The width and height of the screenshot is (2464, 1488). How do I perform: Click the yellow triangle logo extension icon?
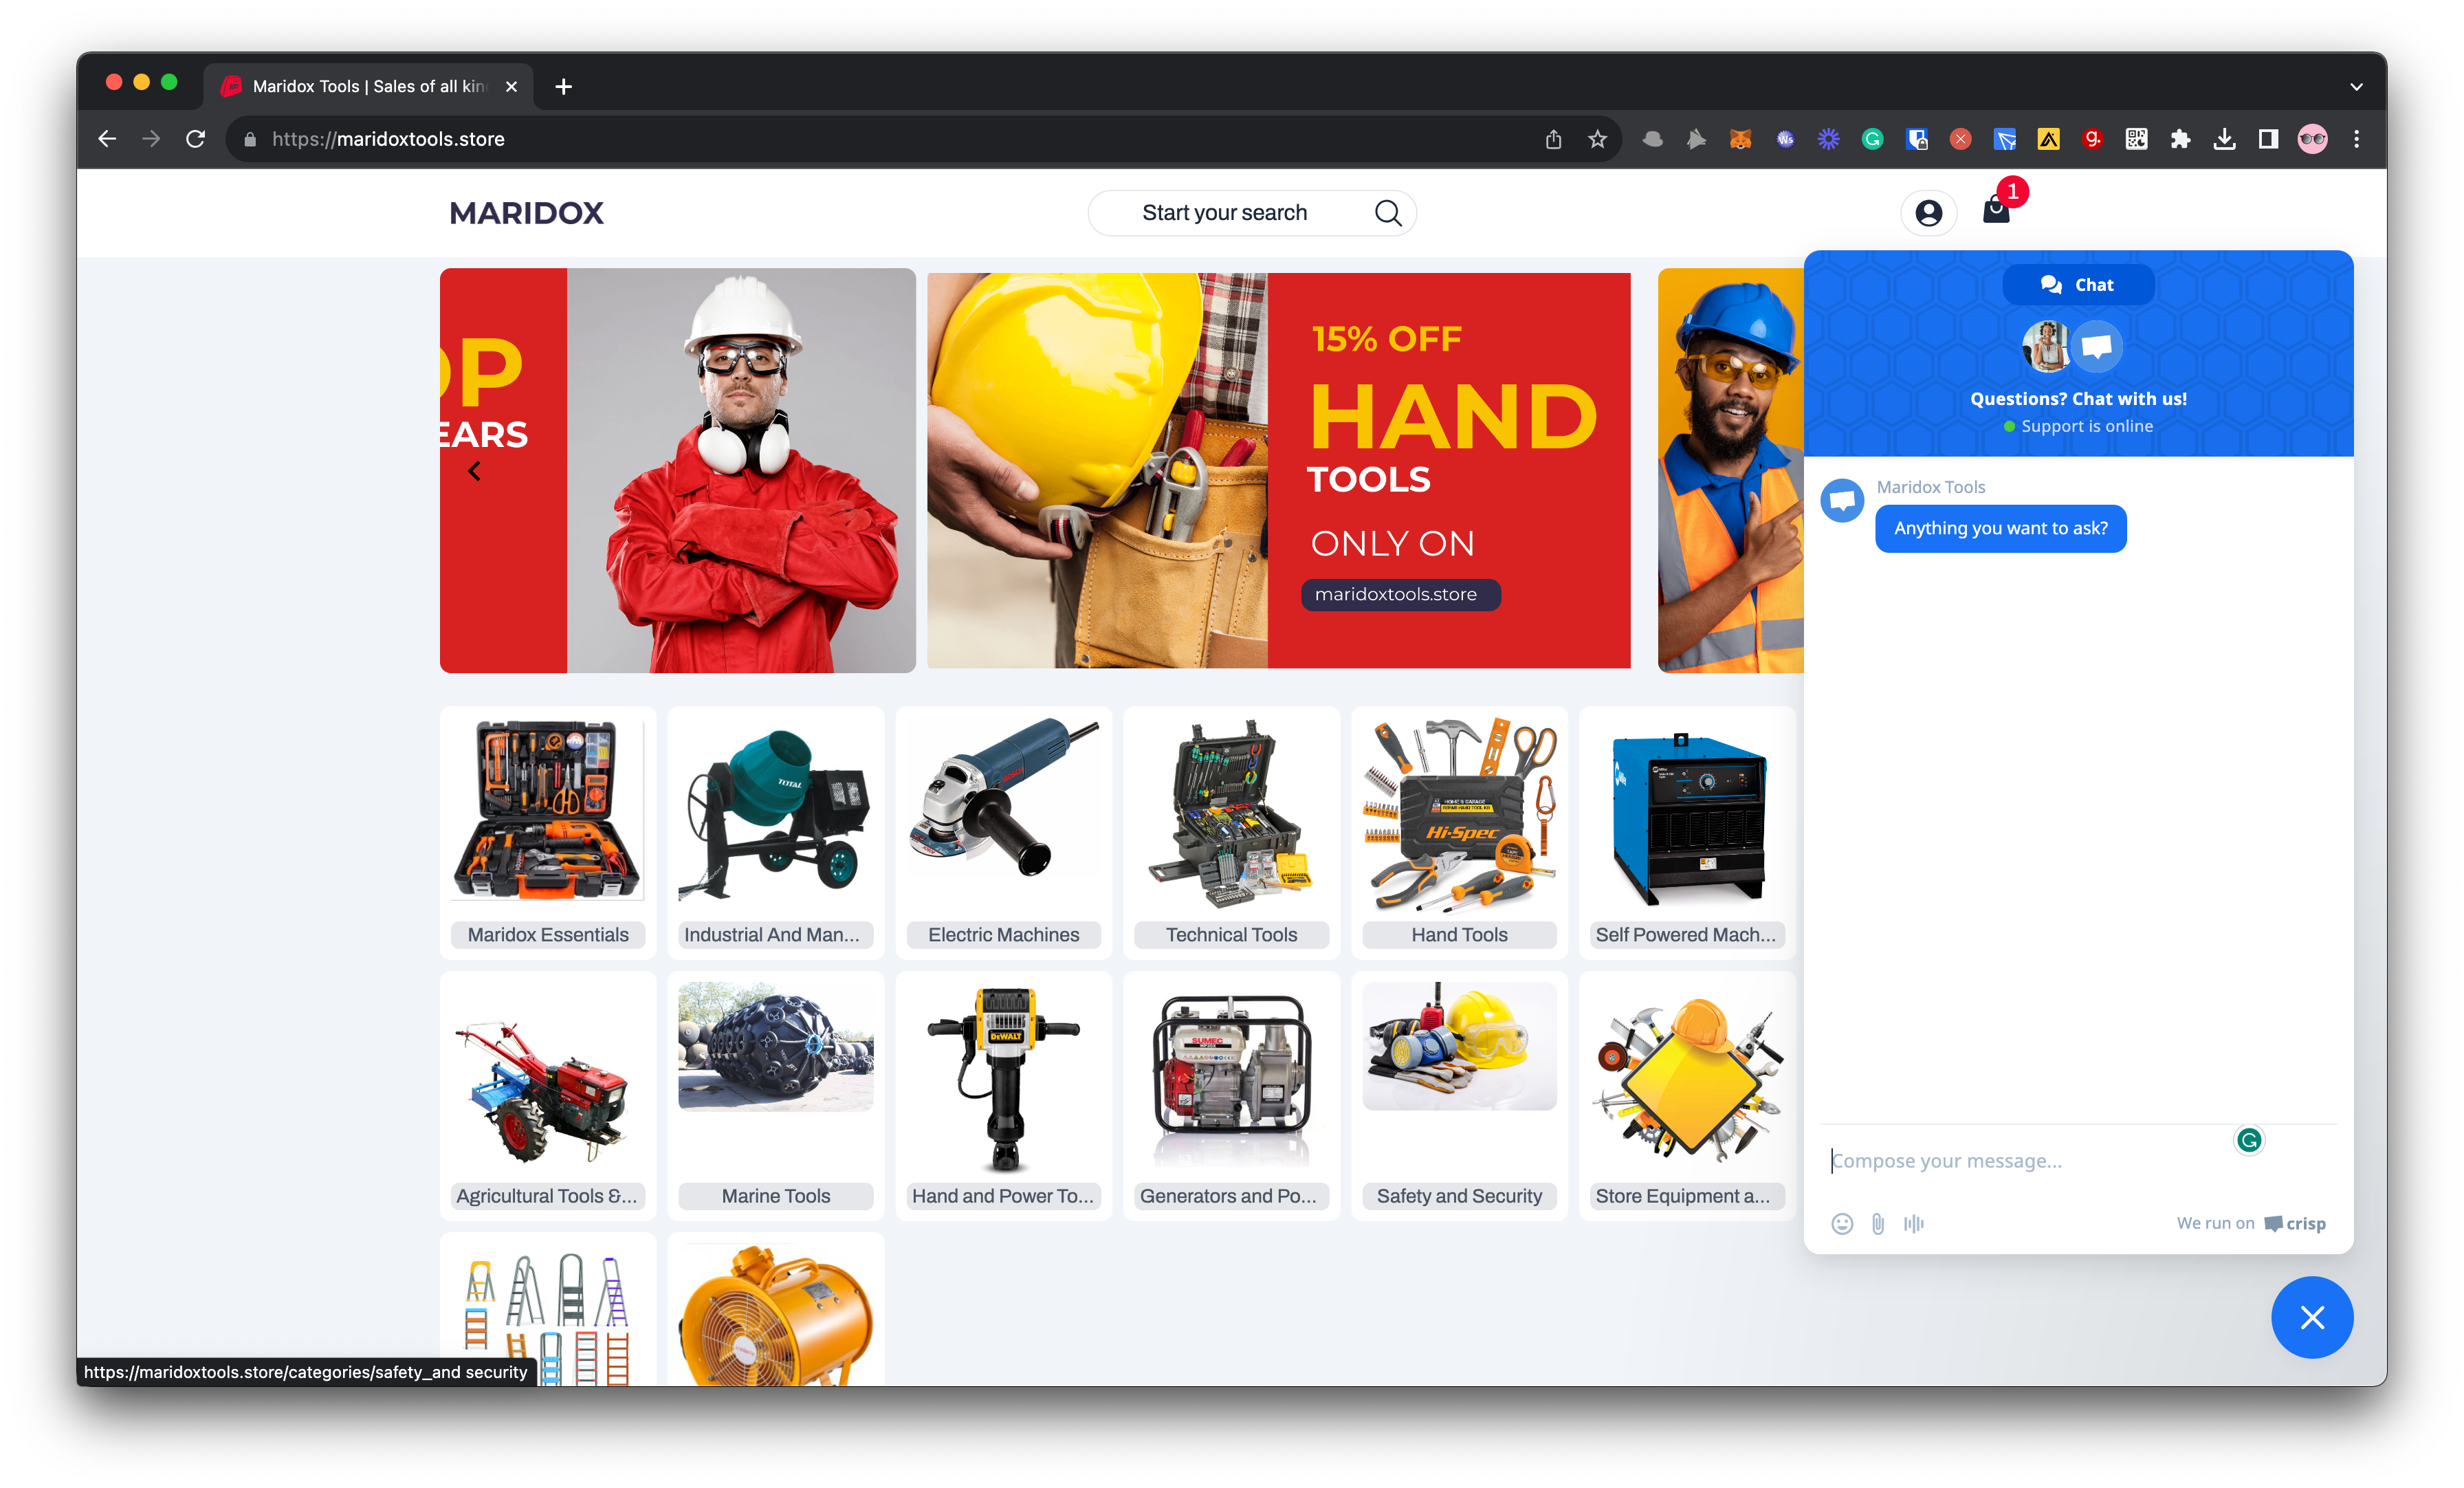click(2048, 139)
